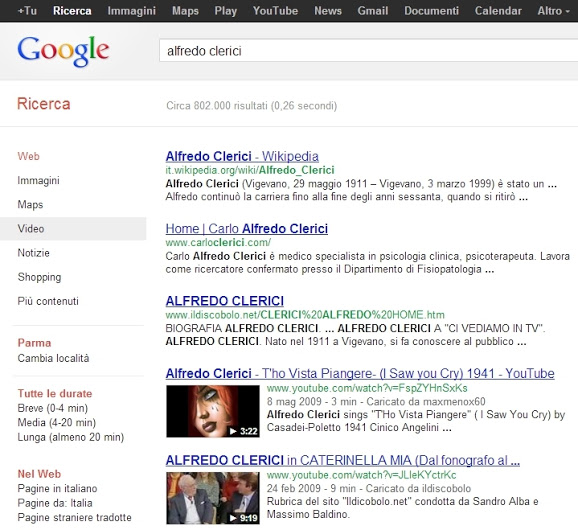
Task: Play the Caterinella Mia video thumbnail
Action: coord(213,498)
